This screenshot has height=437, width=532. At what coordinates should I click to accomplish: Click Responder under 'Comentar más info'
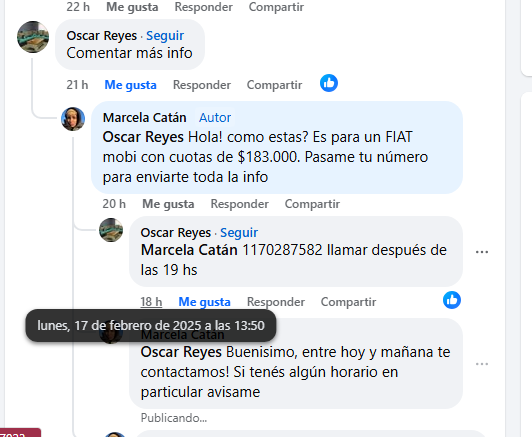pos(202,85)
